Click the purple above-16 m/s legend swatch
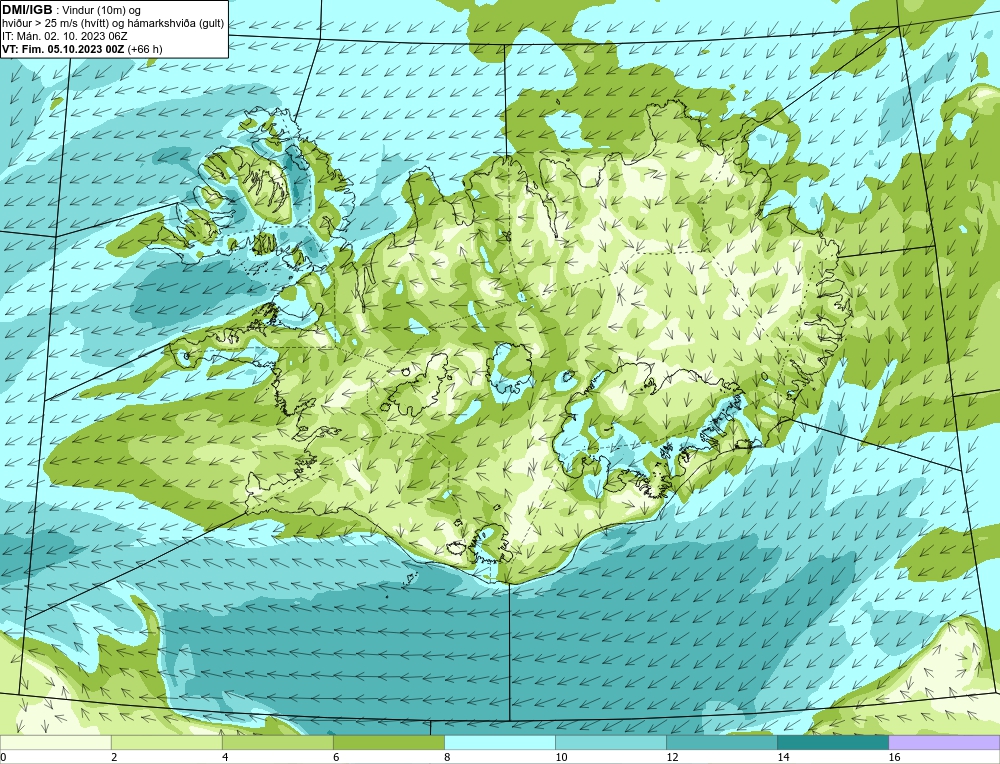Viewport: 1000px width, 764px height. click(x=944, y=742)
